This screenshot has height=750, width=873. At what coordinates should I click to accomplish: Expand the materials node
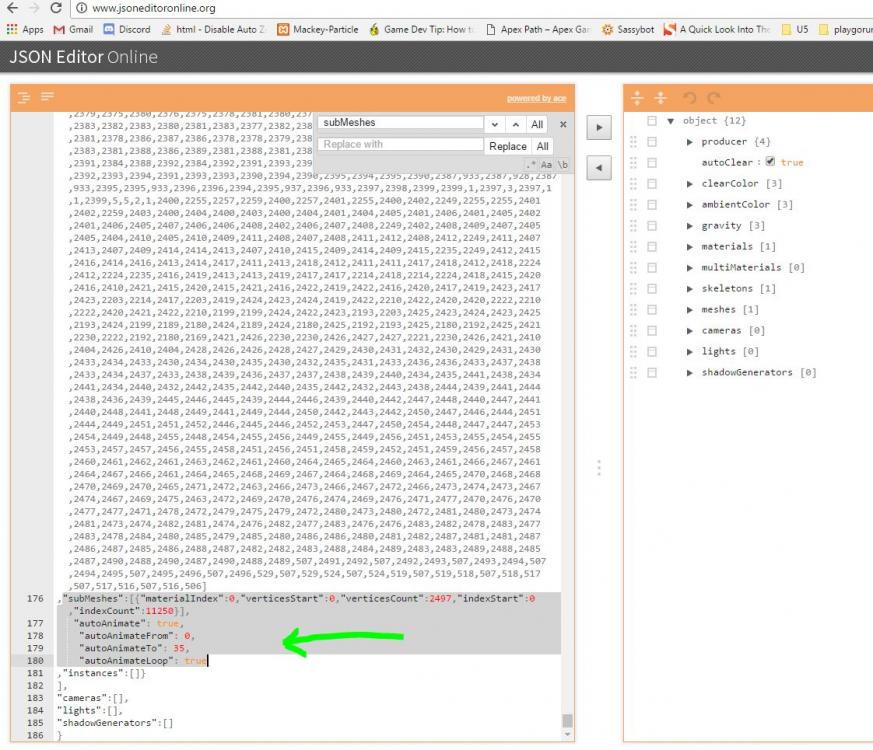click(x=690, y=247)
